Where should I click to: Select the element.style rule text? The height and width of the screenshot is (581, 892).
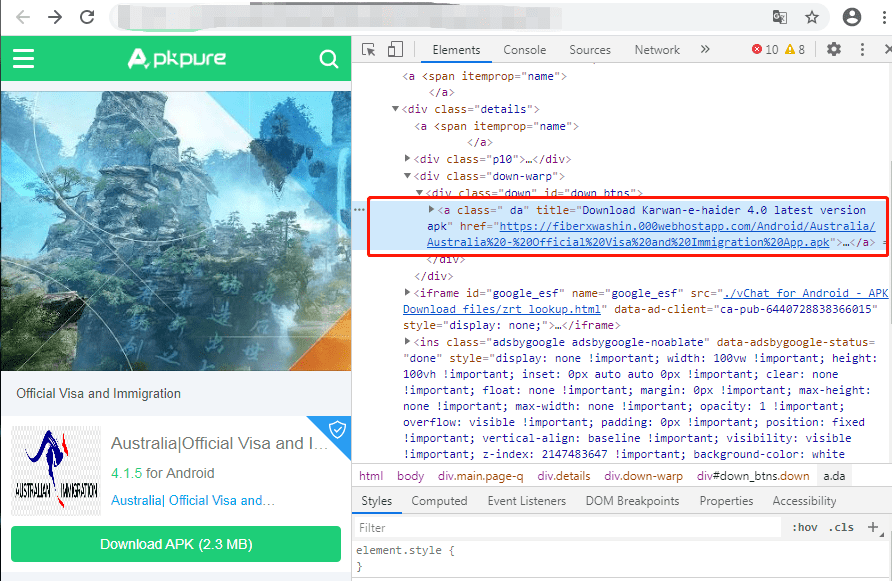404,550
